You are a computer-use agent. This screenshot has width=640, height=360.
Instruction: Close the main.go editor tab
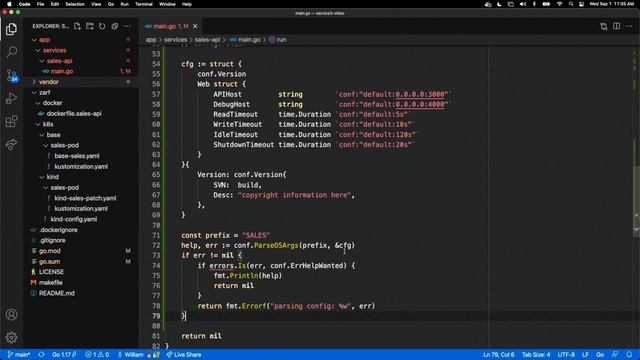pos(195,26)
